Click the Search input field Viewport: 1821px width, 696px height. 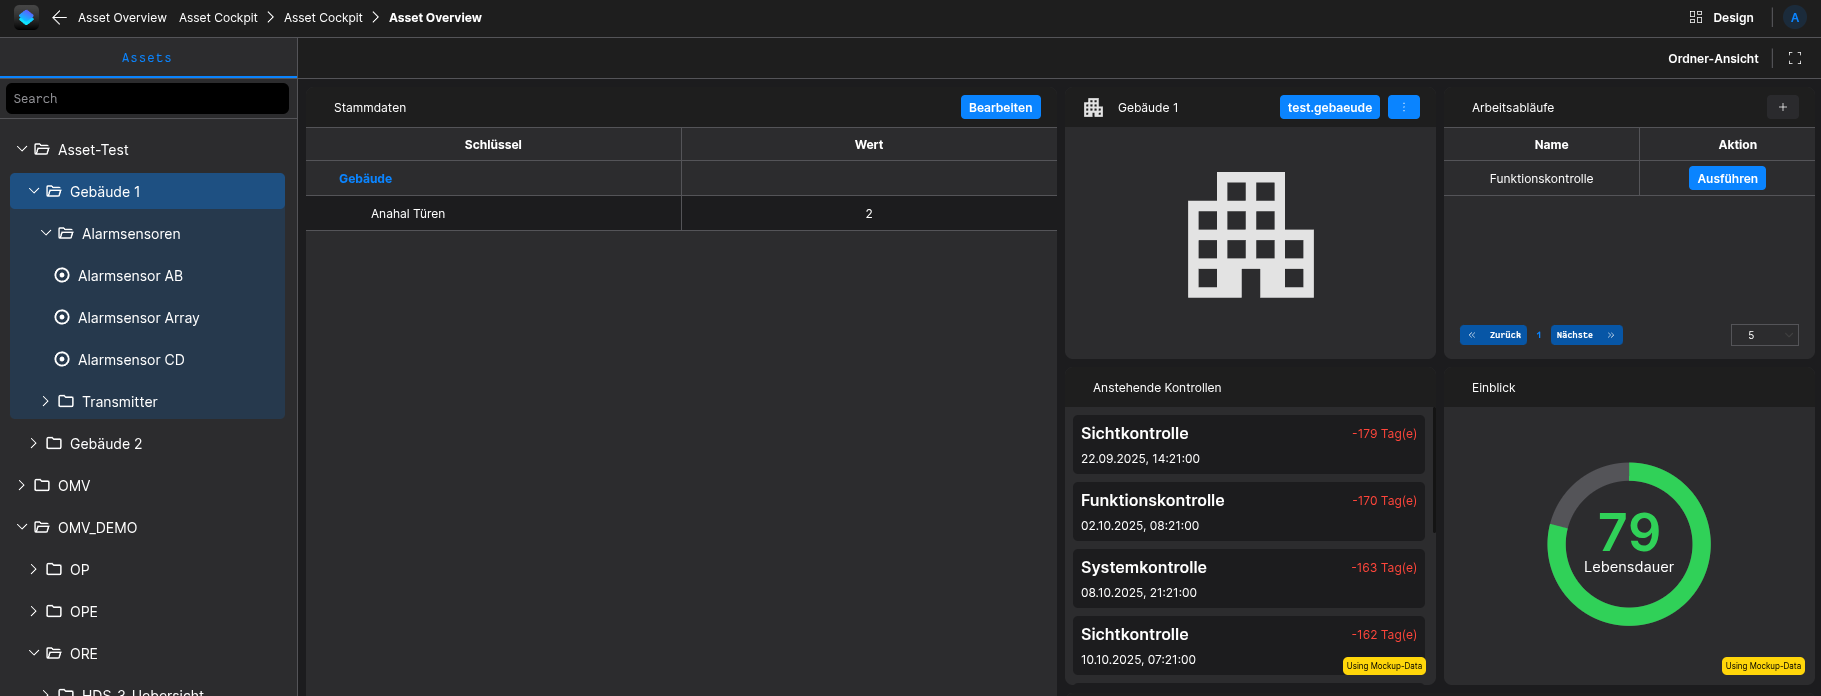point(147,98)
